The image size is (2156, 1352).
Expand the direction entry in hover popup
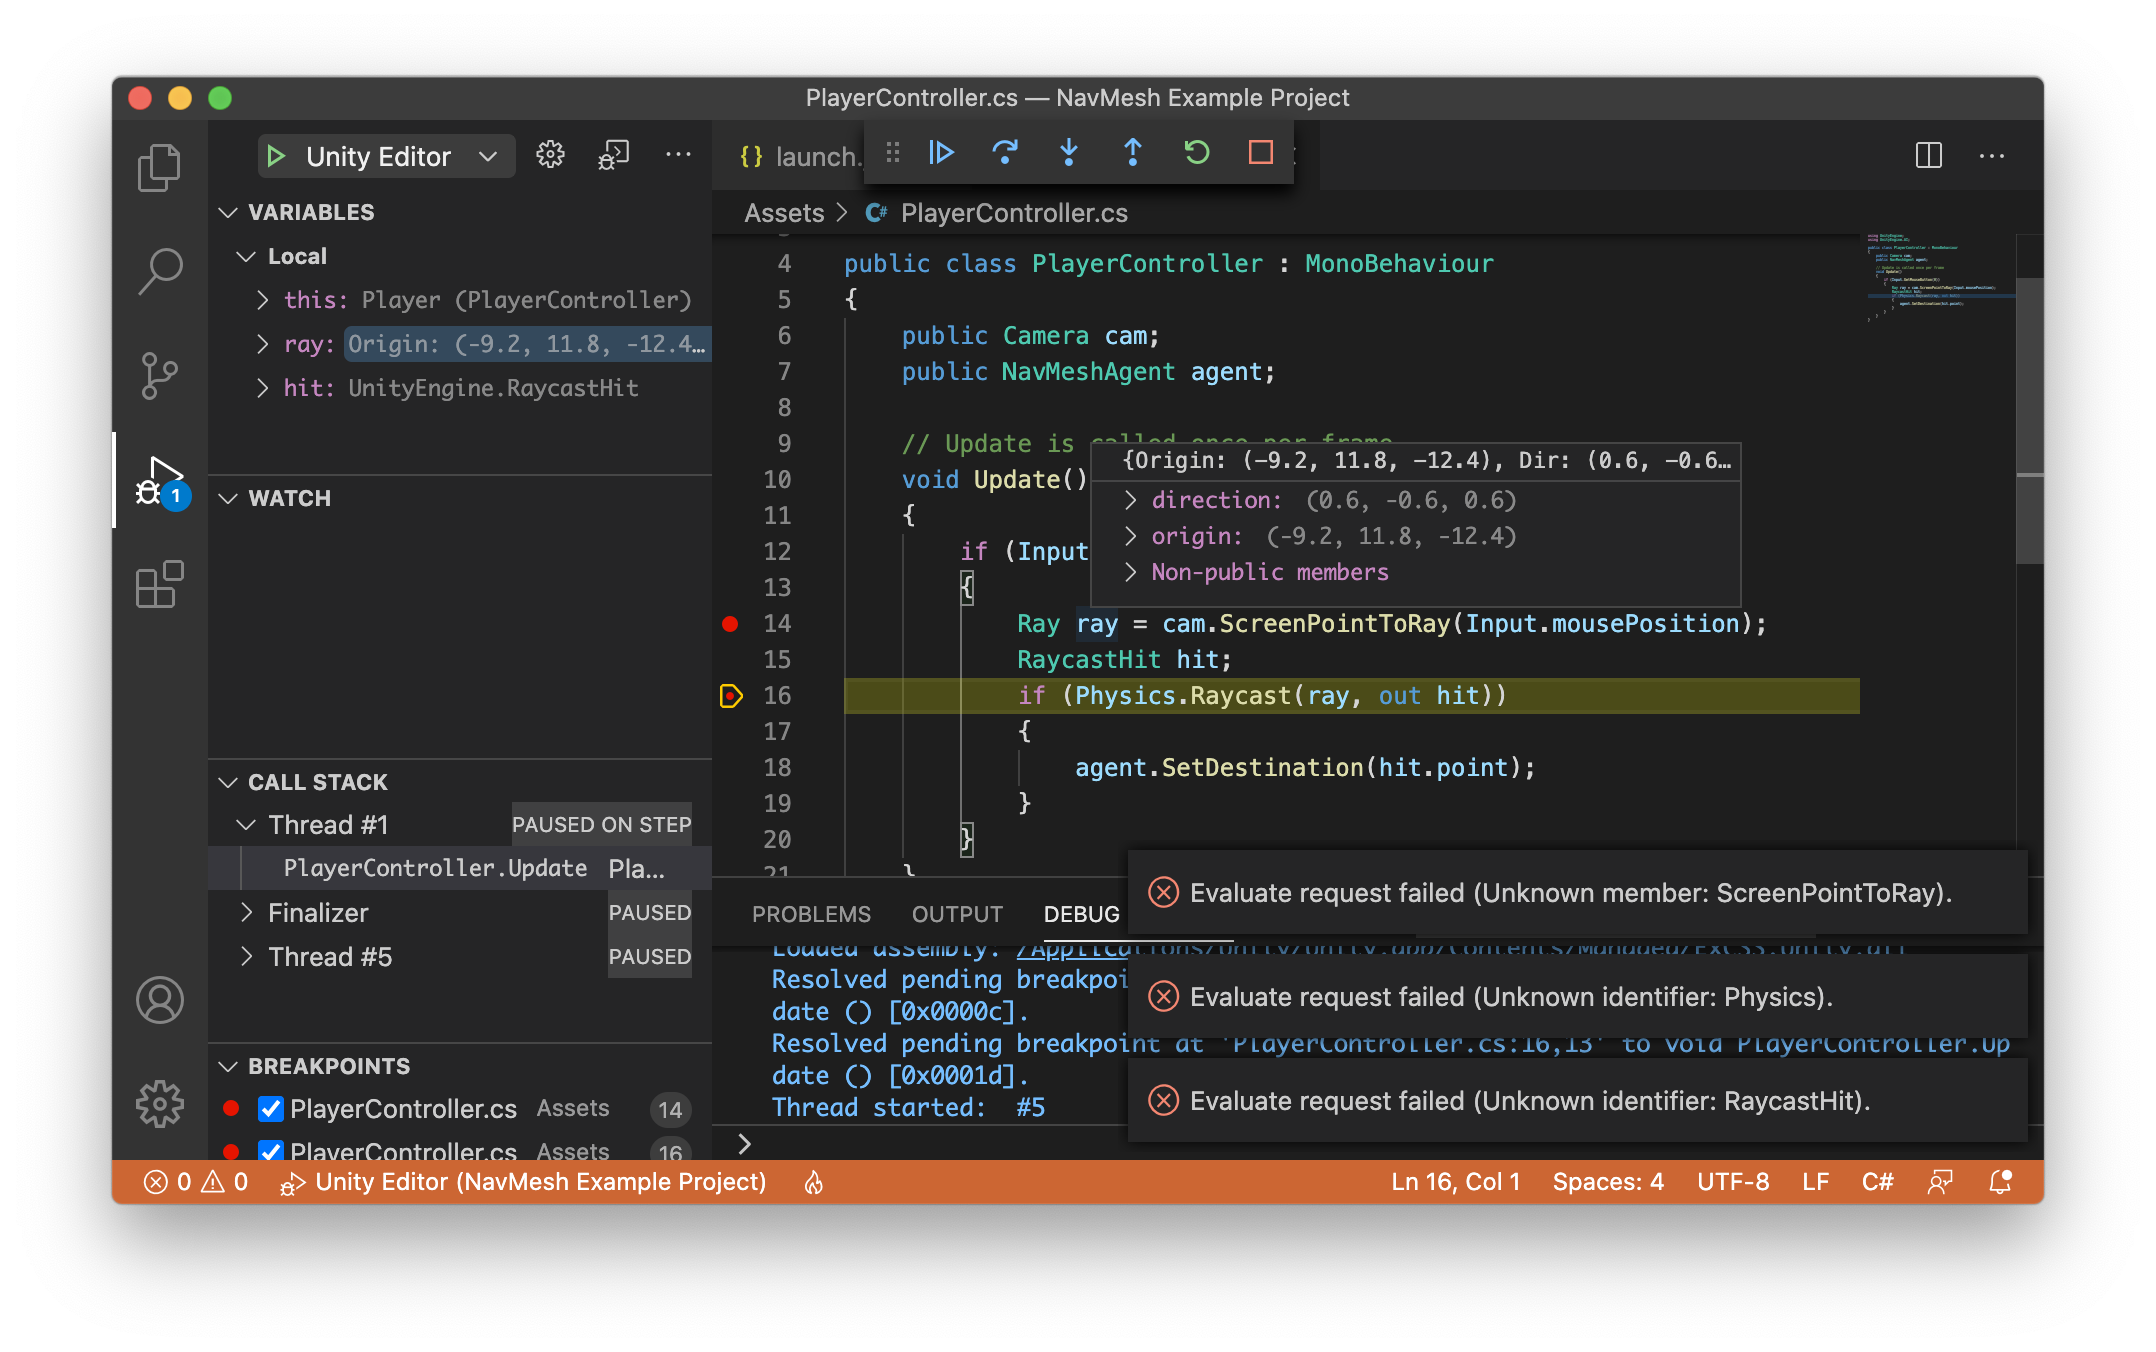point(1131,500)
